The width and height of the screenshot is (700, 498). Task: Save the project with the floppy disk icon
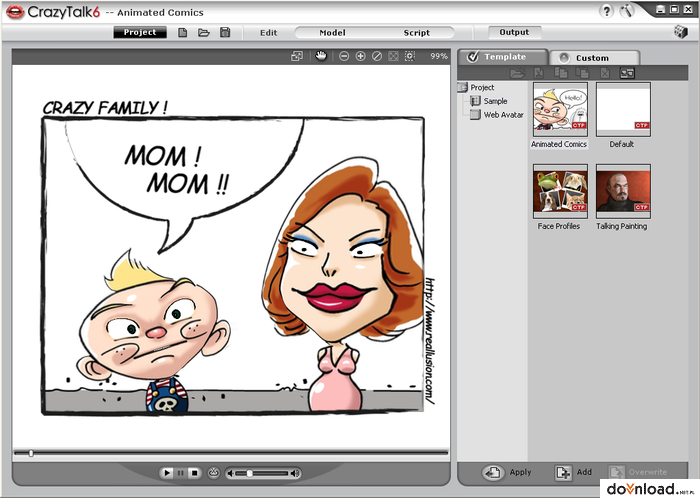click(225, 32)
